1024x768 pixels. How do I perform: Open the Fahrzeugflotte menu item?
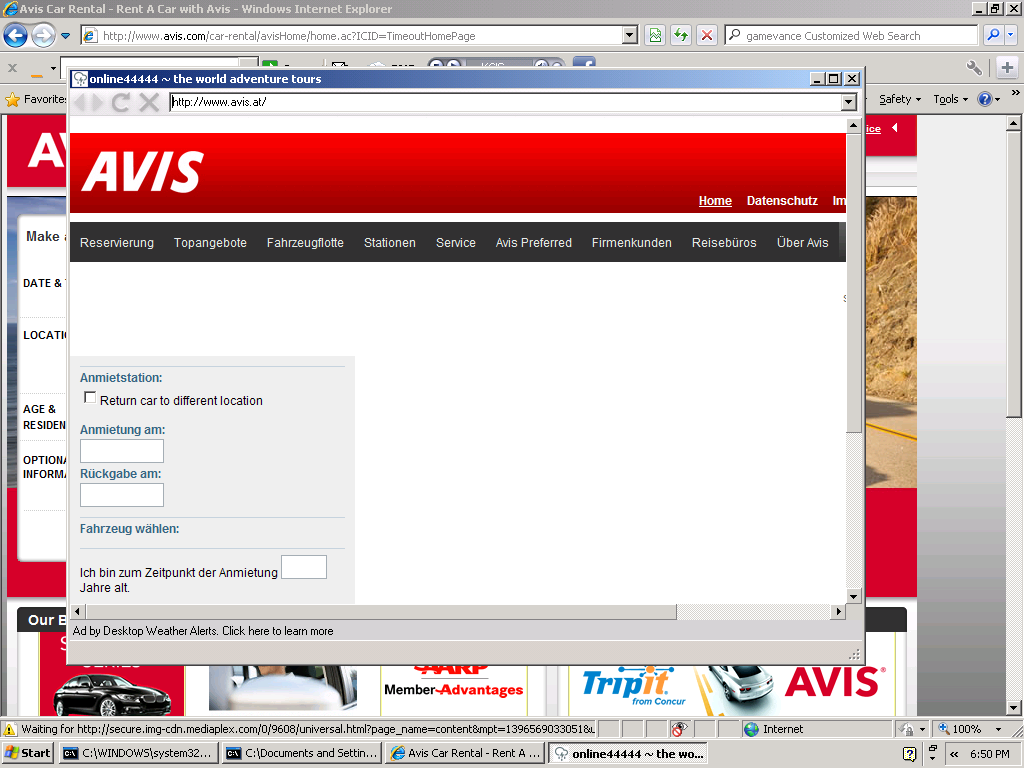[305, 243]
